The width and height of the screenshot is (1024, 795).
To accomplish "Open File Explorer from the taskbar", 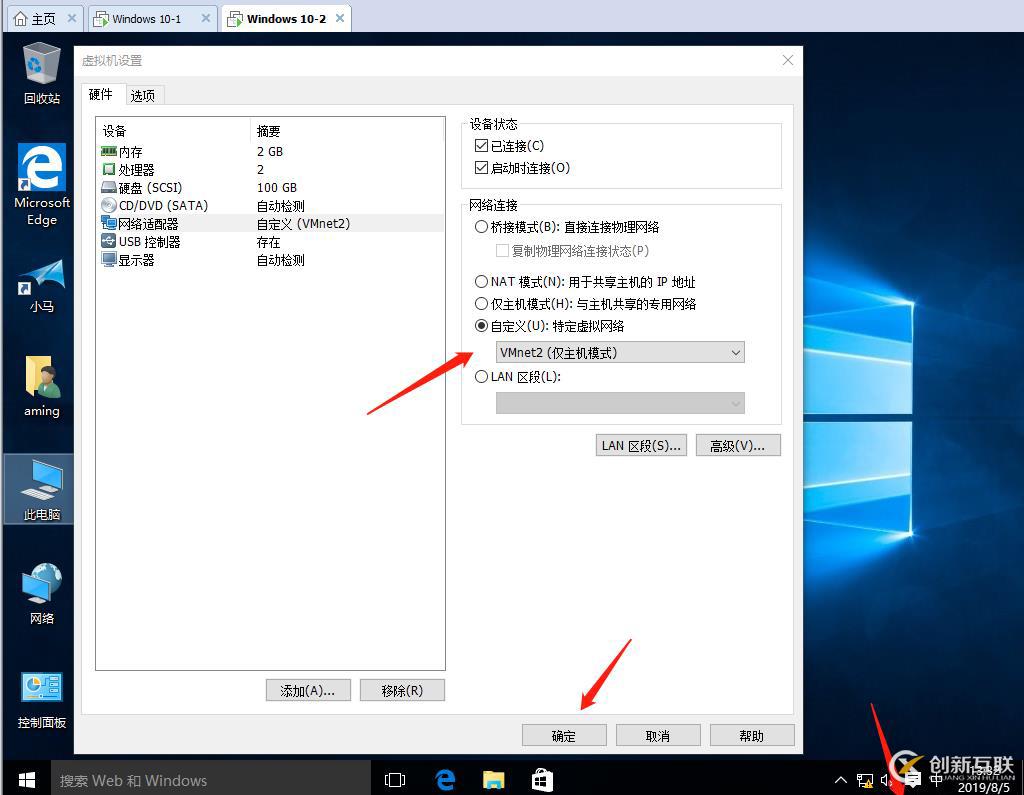I will pos(494,780).
